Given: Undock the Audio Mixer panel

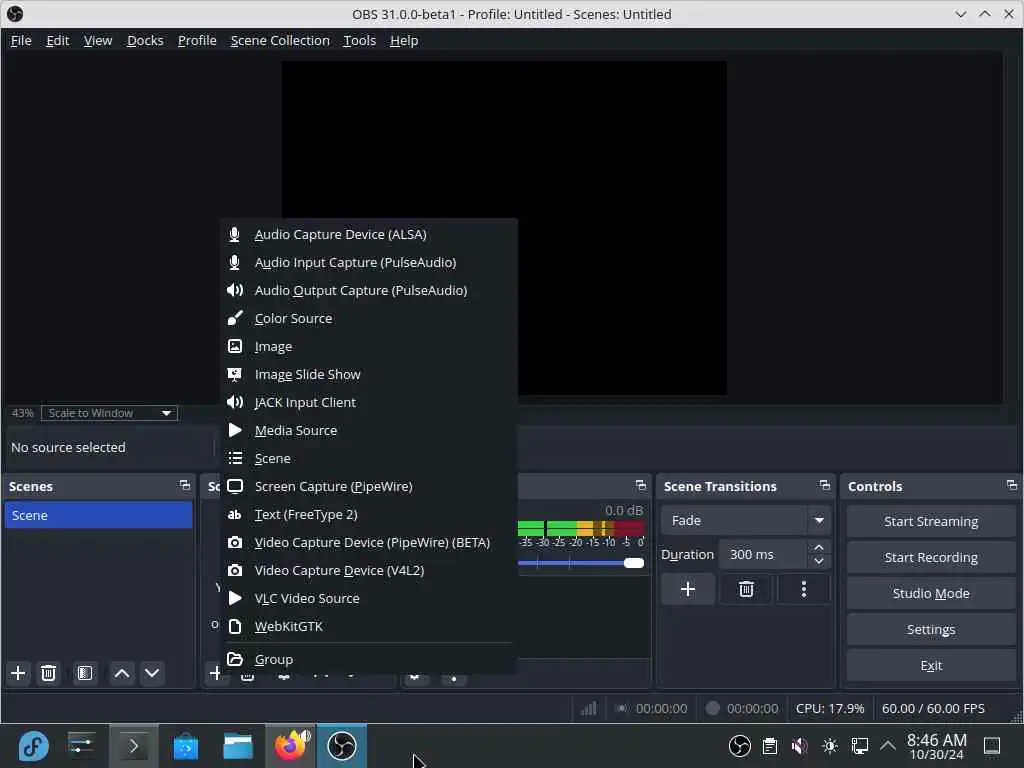Looking at the screenshot, I should (x=641, y=485).
